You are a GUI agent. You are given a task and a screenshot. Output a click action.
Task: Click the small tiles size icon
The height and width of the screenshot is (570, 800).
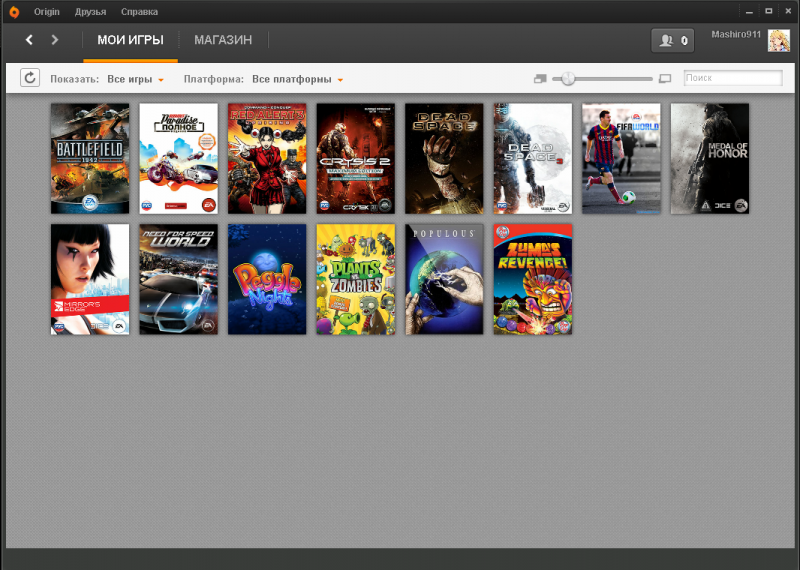click(541, 78)
